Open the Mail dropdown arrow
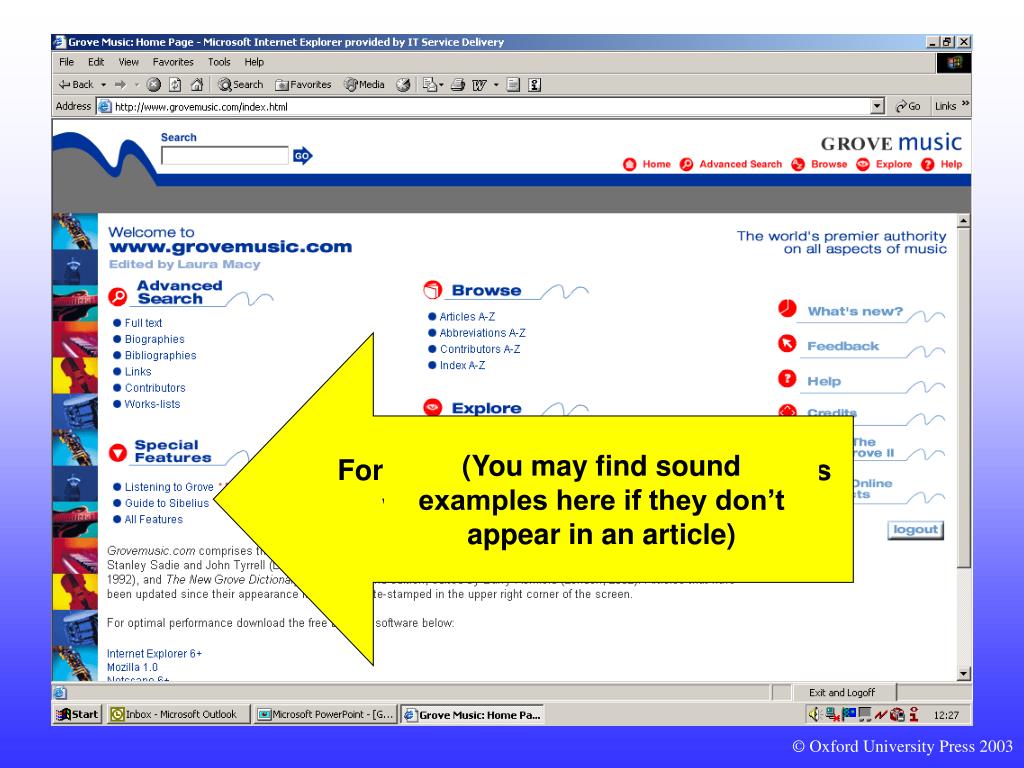Screen dimensions: 1024x768 click(441, 85)
